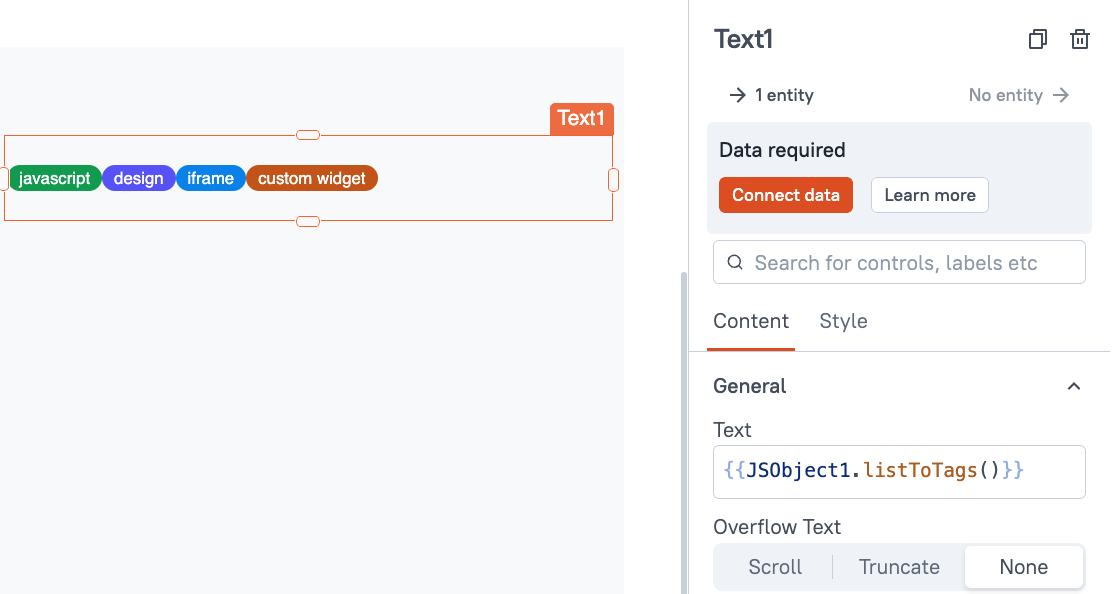Collapse the General section

click(x=1074, y=386)
